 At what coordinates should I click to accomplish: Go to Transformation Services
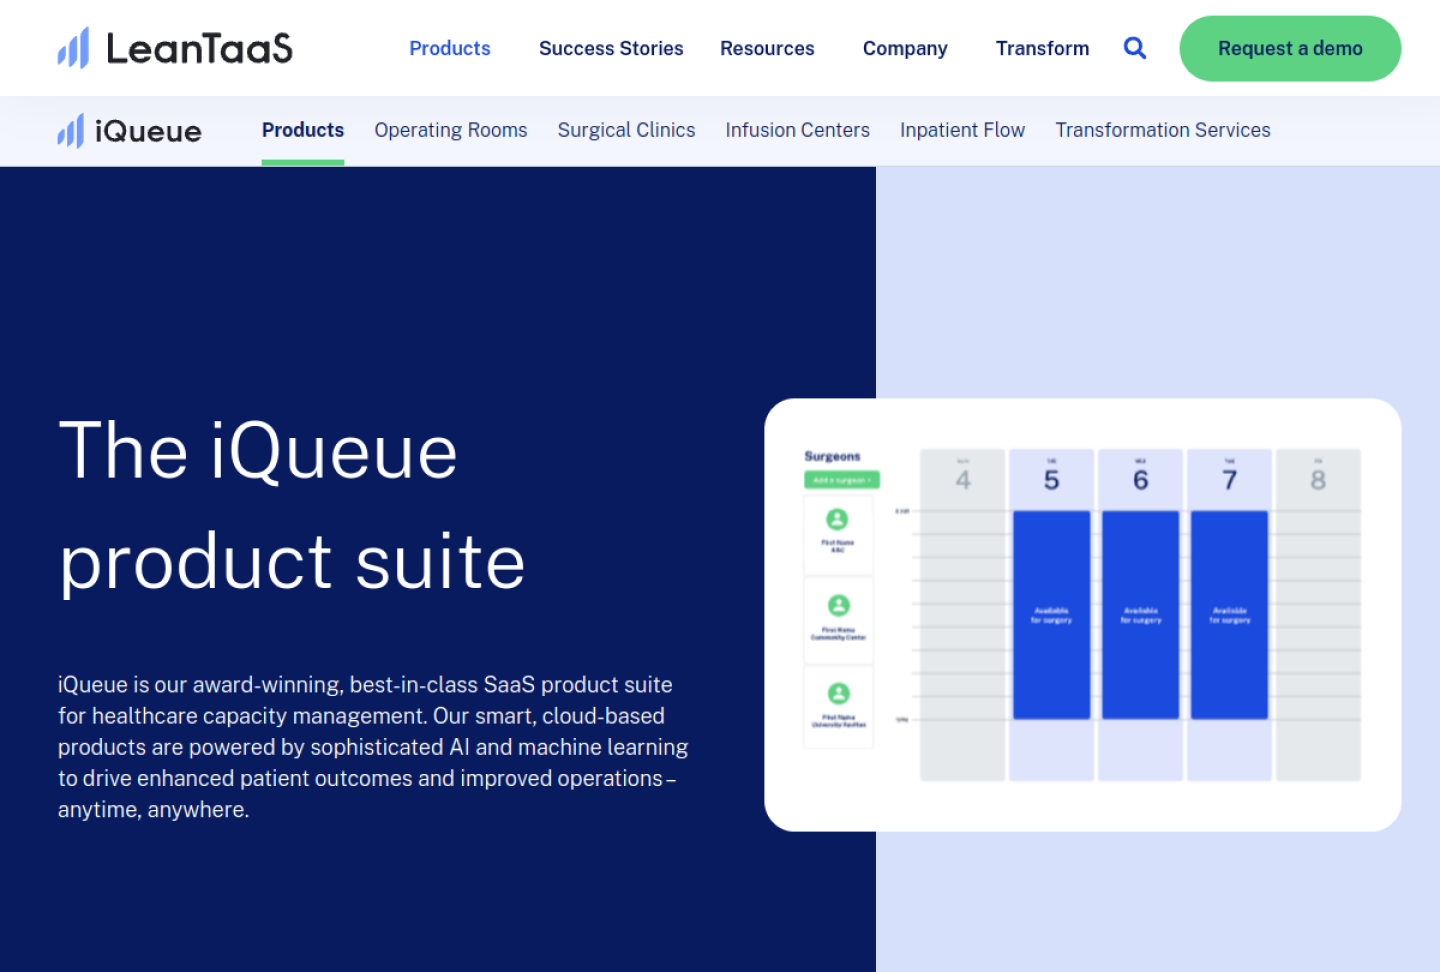click(x=1163, y=130)
